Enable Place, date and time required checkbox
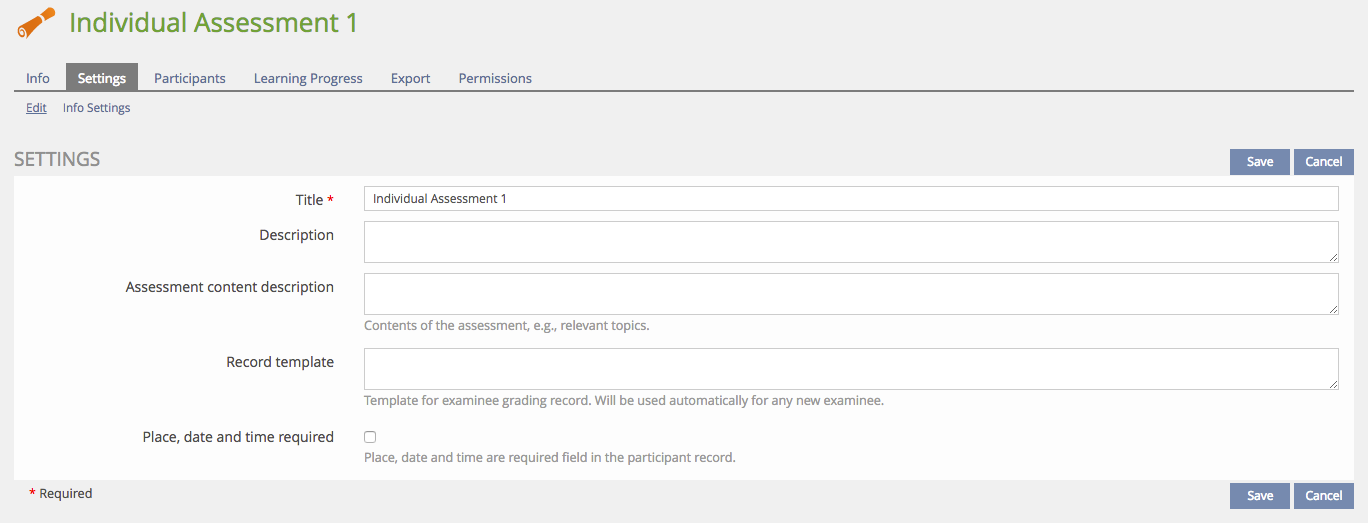This screenshot has width=1368, height=523. pos(370,437)
